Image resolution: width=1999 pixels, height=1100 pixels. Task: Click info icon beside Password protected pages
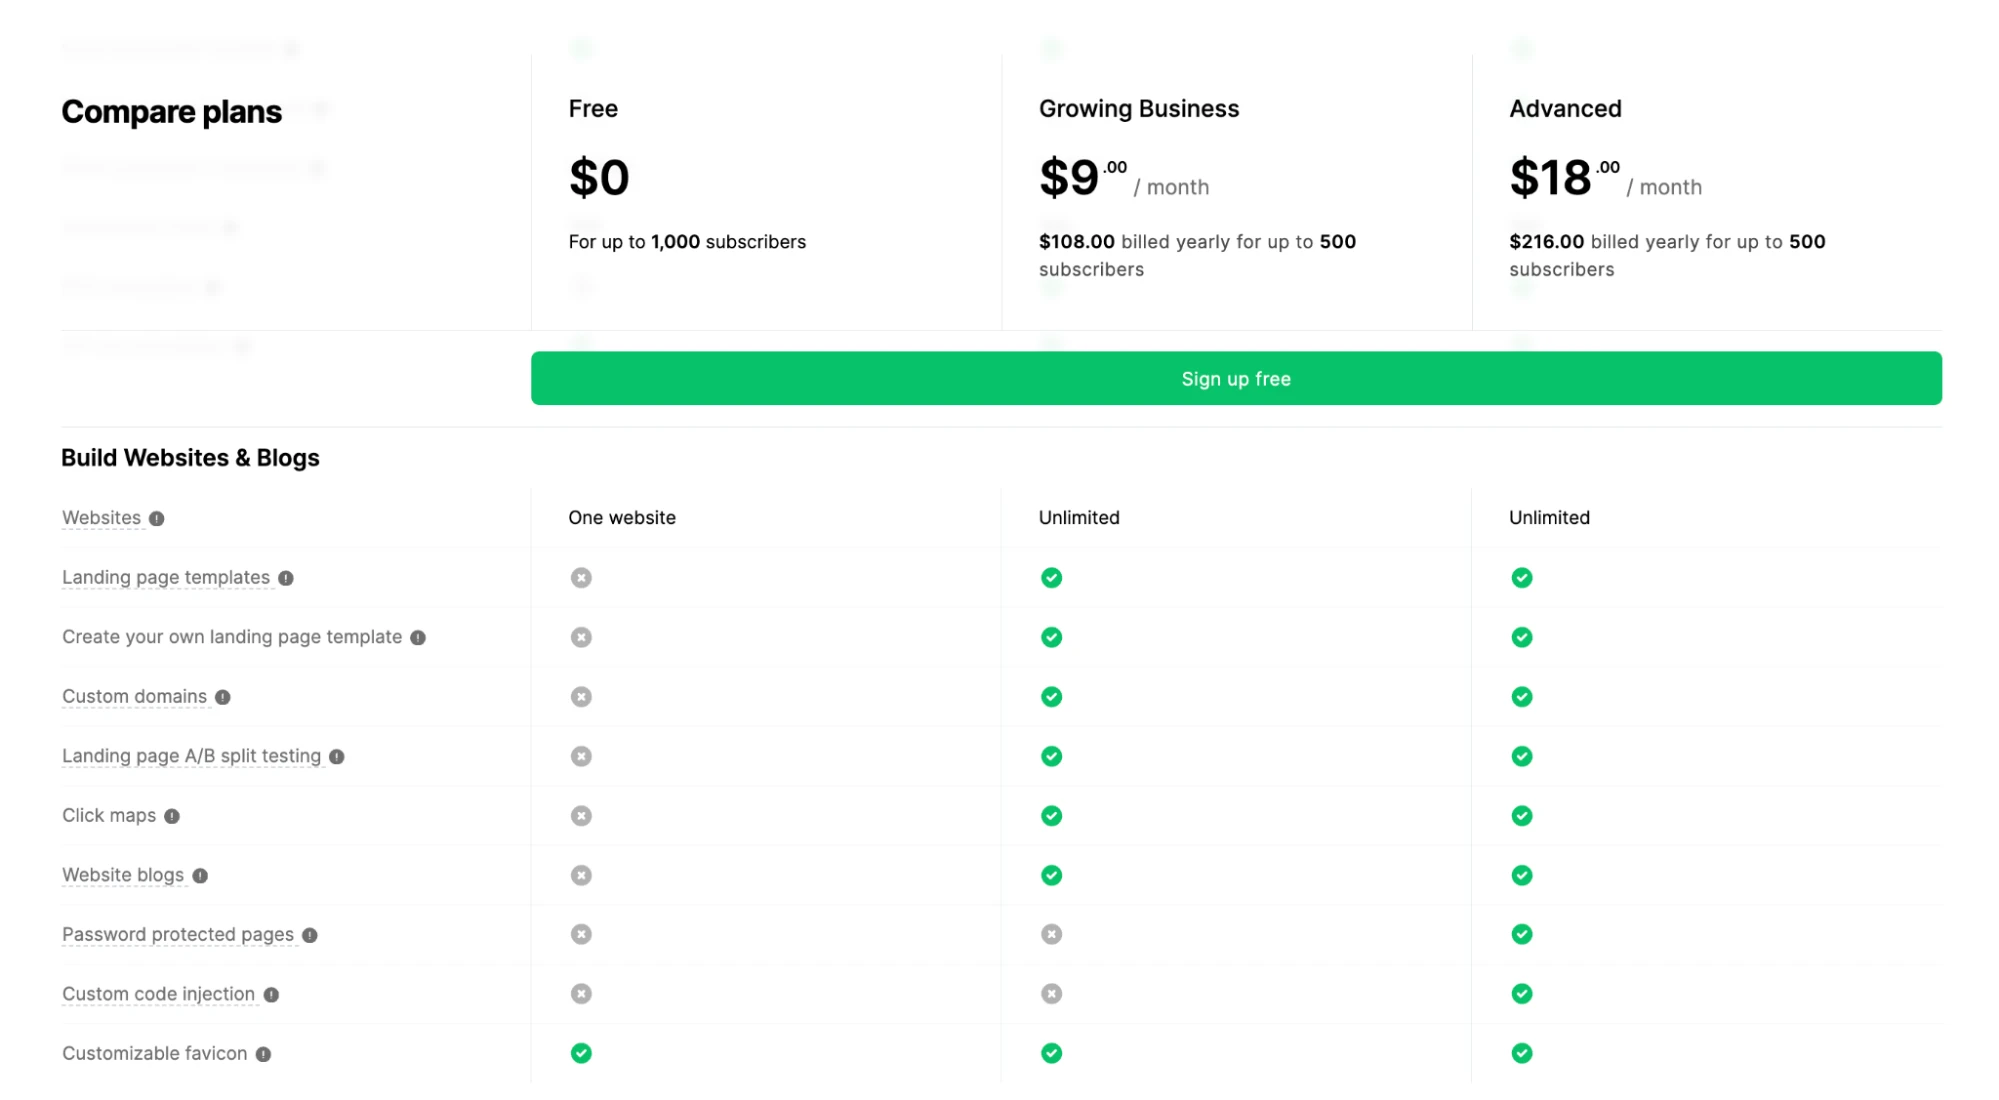310,935
